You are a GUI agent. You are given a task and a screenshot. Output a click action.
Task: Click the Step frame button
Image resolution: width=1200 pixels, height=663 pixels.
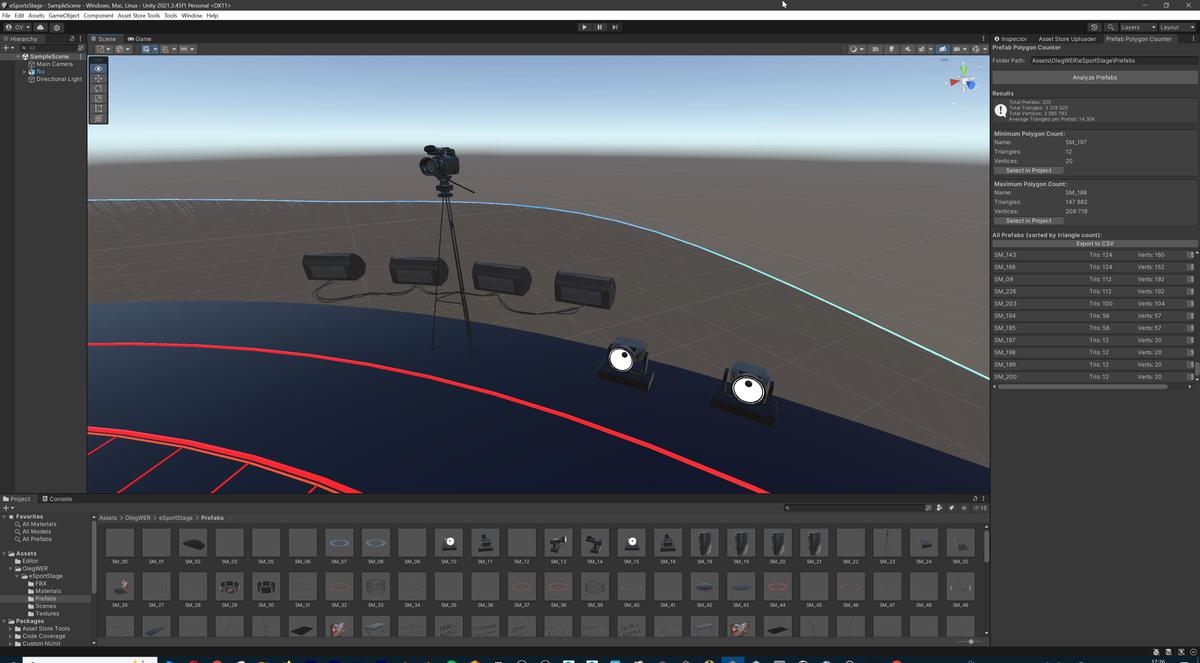pyautogui.click(x=615, y=27)
